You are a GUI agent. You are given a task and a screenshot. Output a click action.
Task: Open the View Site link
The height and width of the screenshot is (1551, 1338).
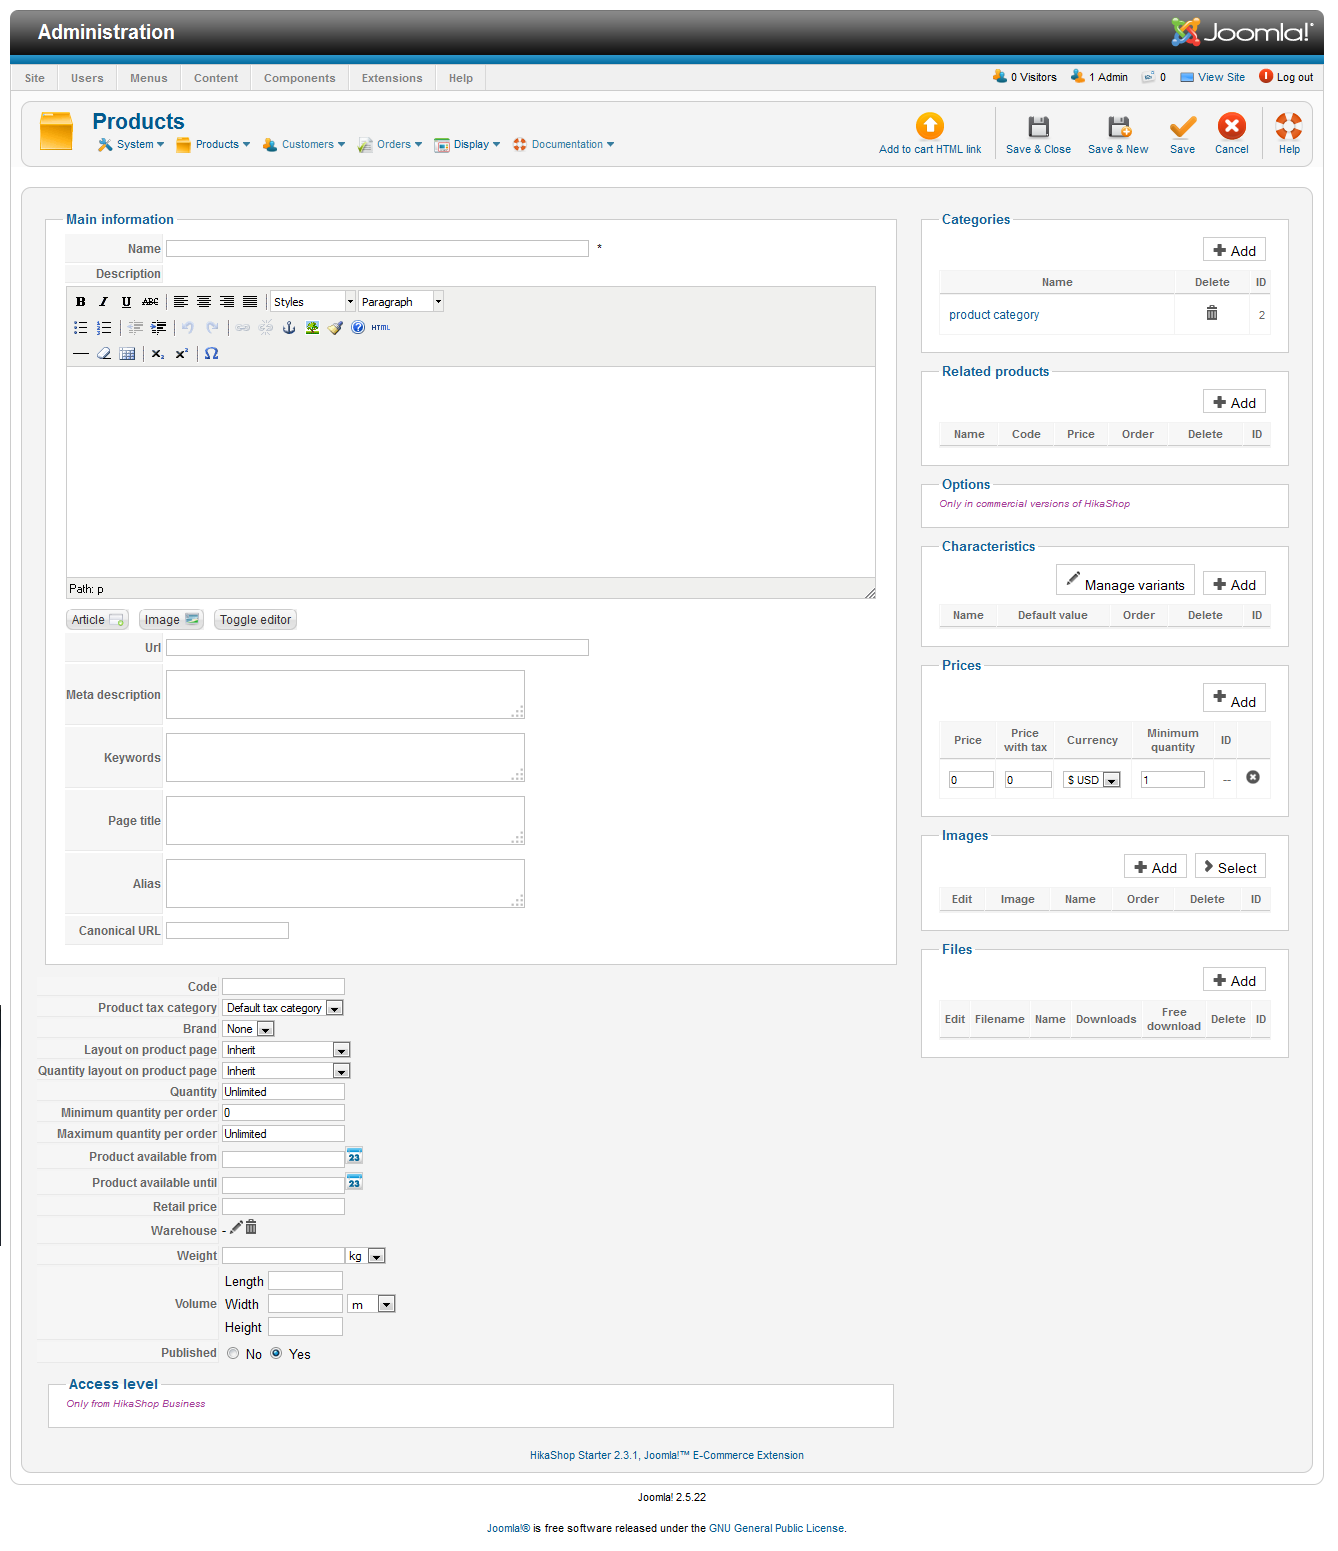[x=1213, y=77]
